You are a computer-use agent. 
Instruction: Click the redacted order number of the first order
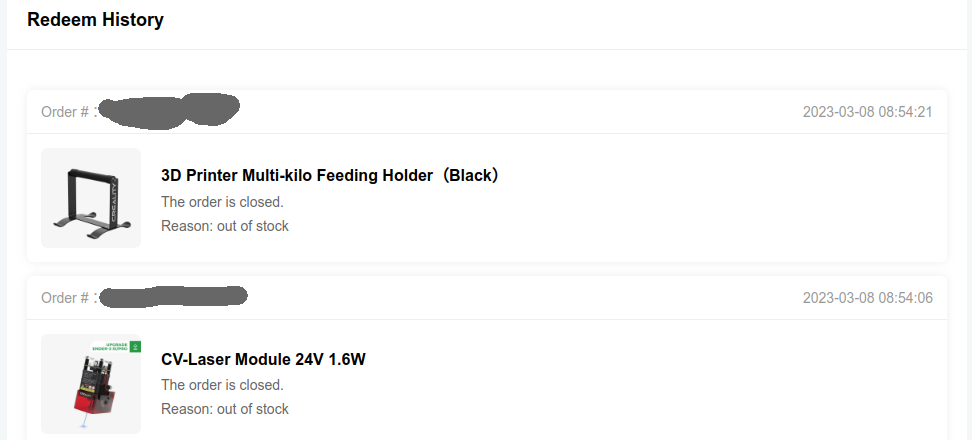pos(171,109)
